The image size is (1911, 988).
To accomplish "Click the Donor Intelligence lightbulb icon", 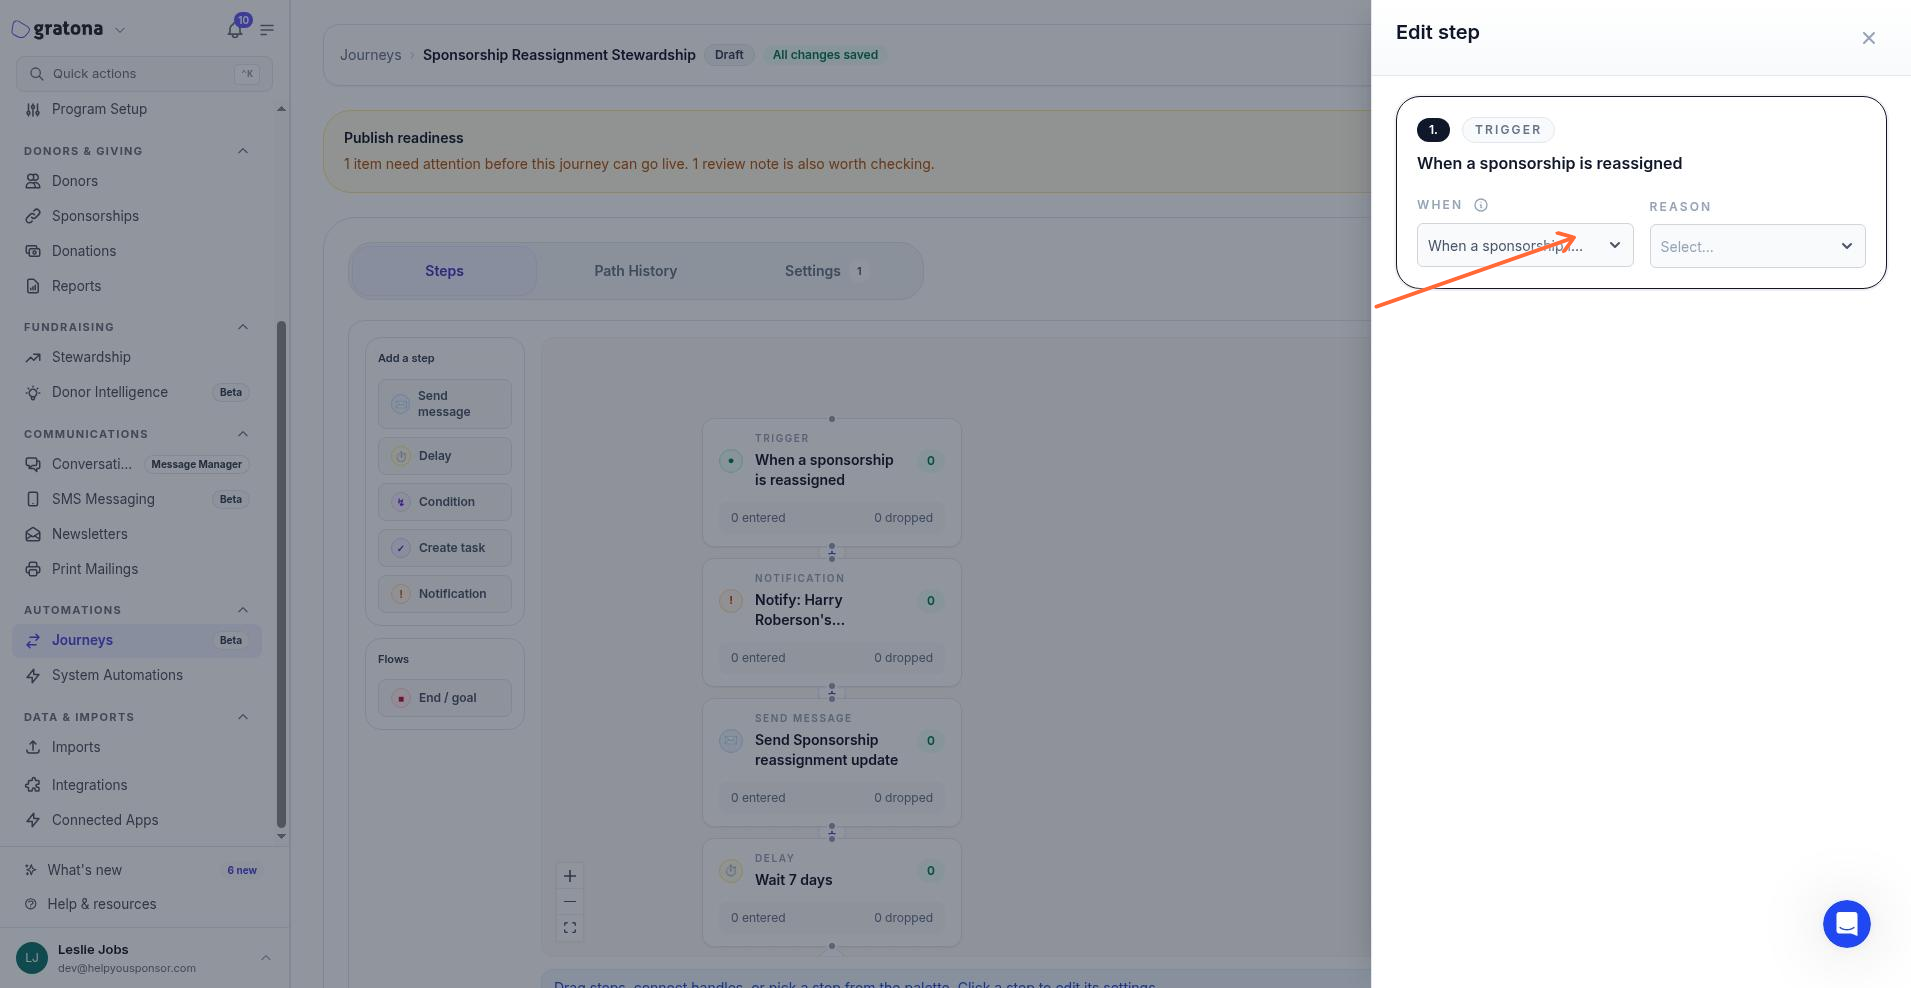I will tap(33, 392).
